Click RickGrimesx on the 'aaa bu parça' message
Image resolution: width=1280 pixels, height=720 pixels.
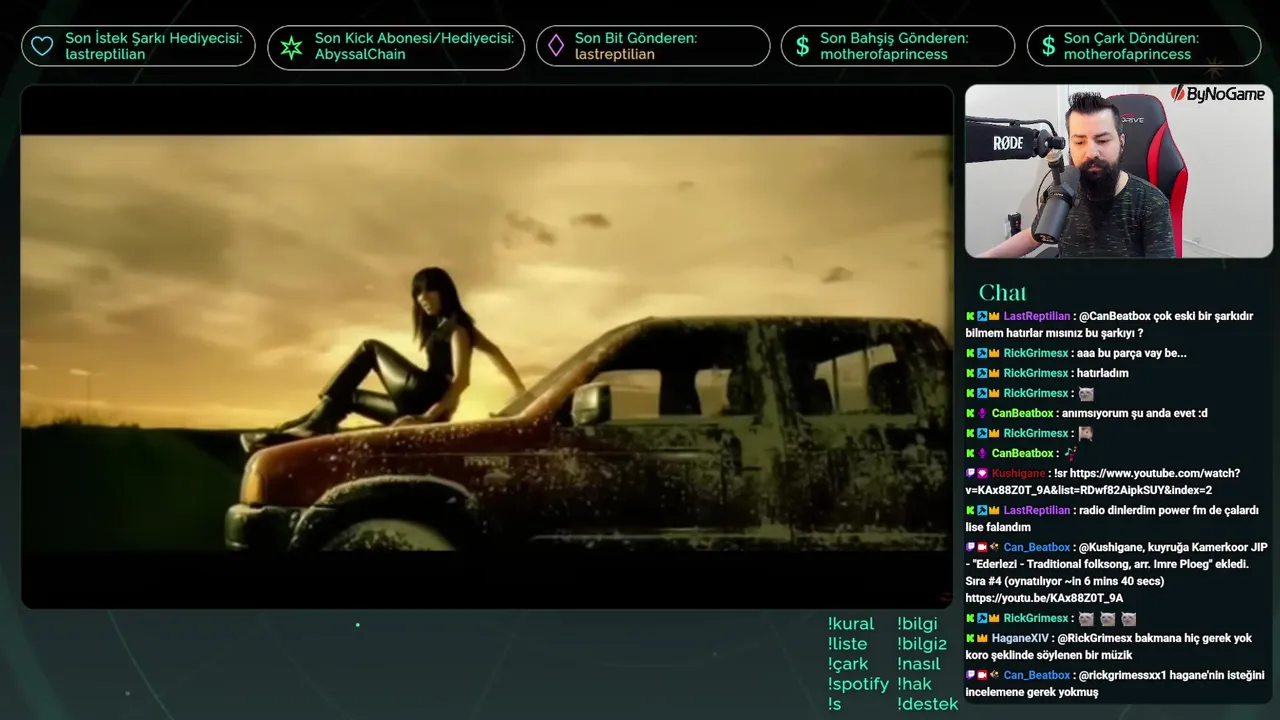pos(1036,353)
